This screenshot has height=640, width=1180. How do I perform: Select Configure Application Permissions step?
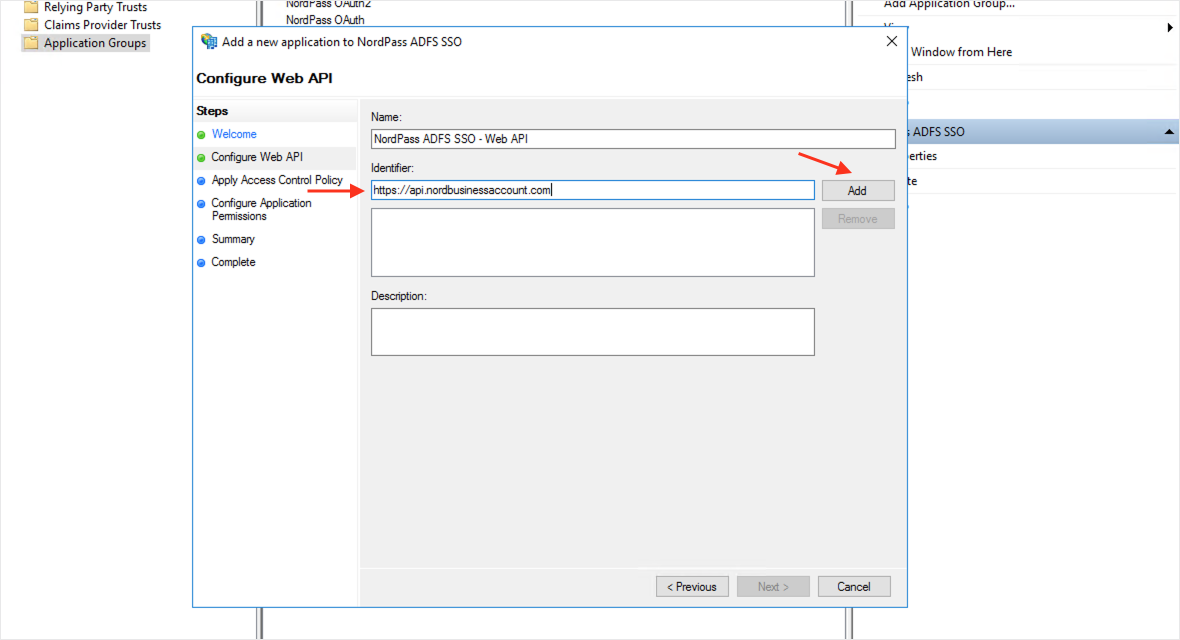tap(261, 209)
